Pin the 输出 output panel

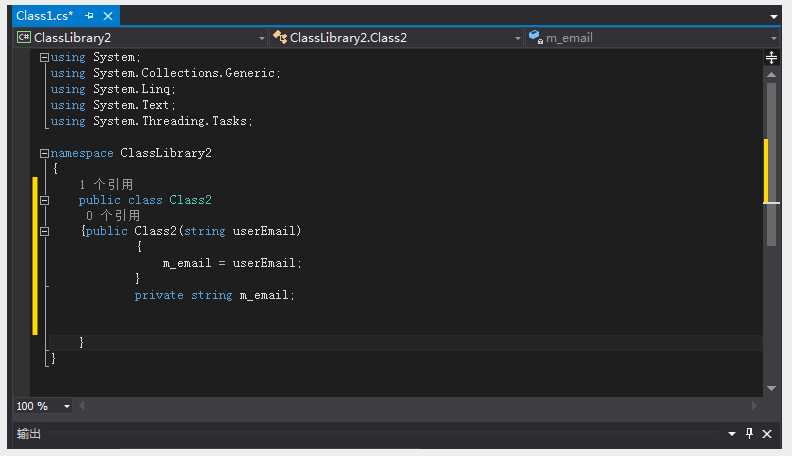coord(750,433)
